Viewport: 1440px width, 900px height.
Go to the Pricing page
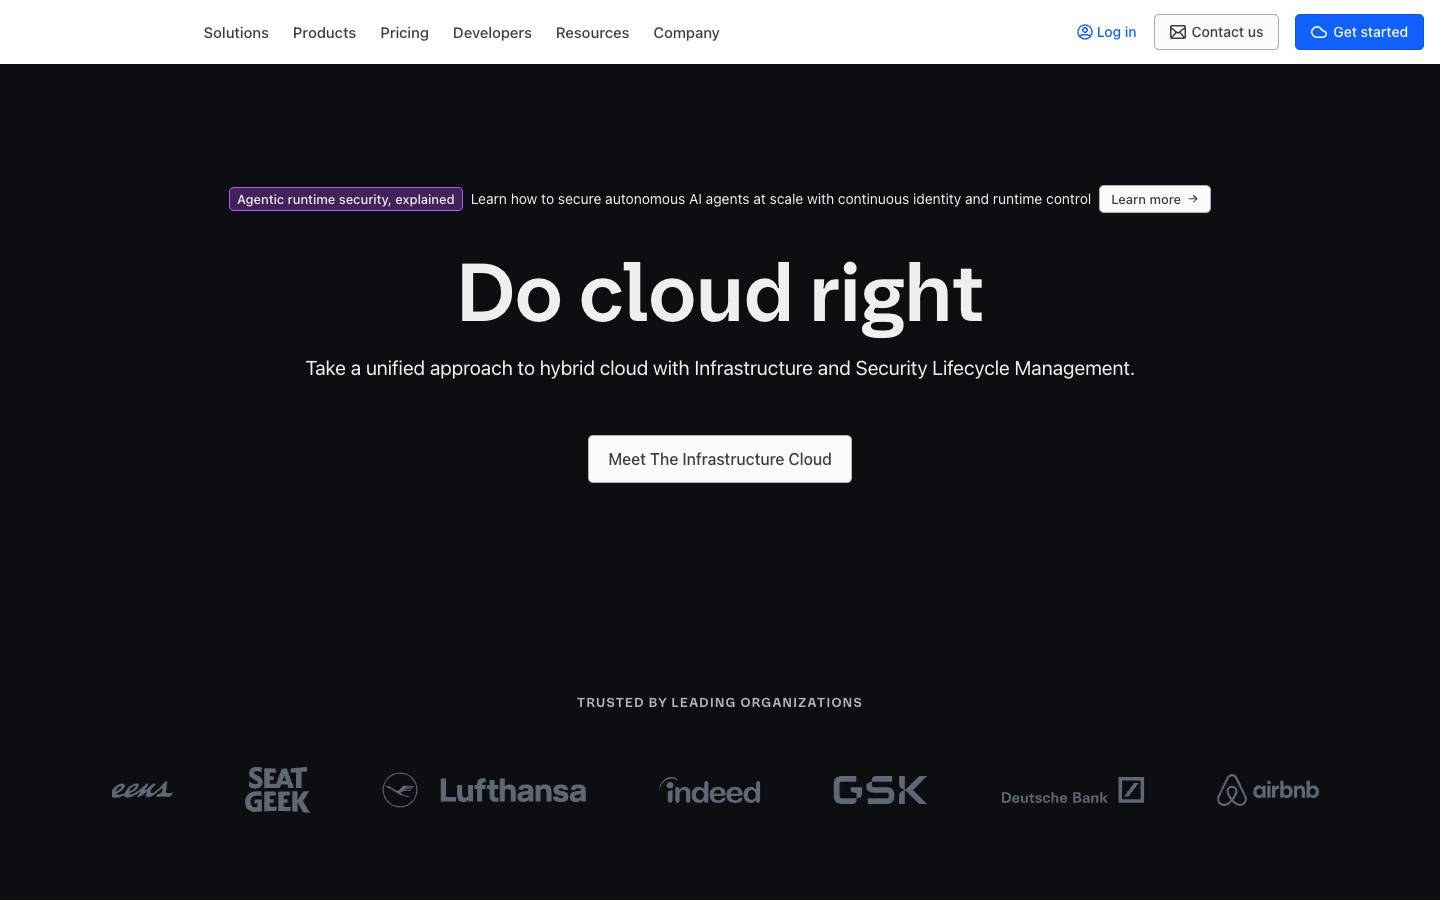[x=404, y=33]
